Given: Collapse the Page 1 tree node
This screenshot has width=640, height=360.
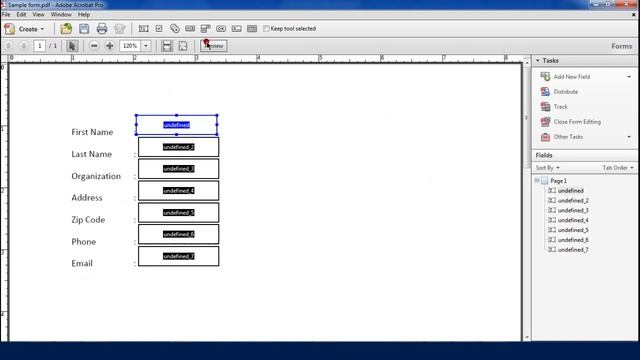Looking at the screenshot, I should click(x=537, y=180).
